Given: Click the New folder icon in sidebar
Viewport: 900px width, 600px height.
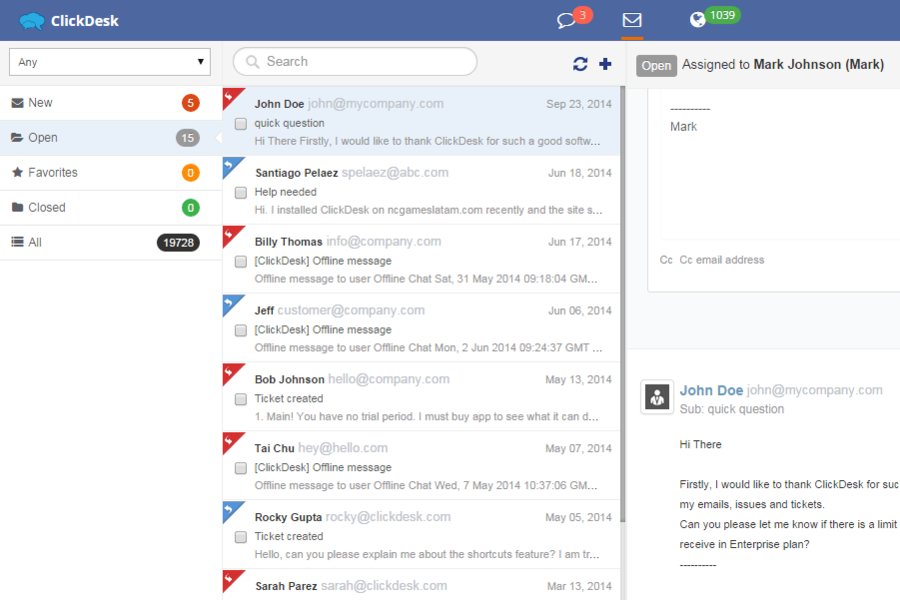Looking at the screenshot, I should click(x=17, y=102).
